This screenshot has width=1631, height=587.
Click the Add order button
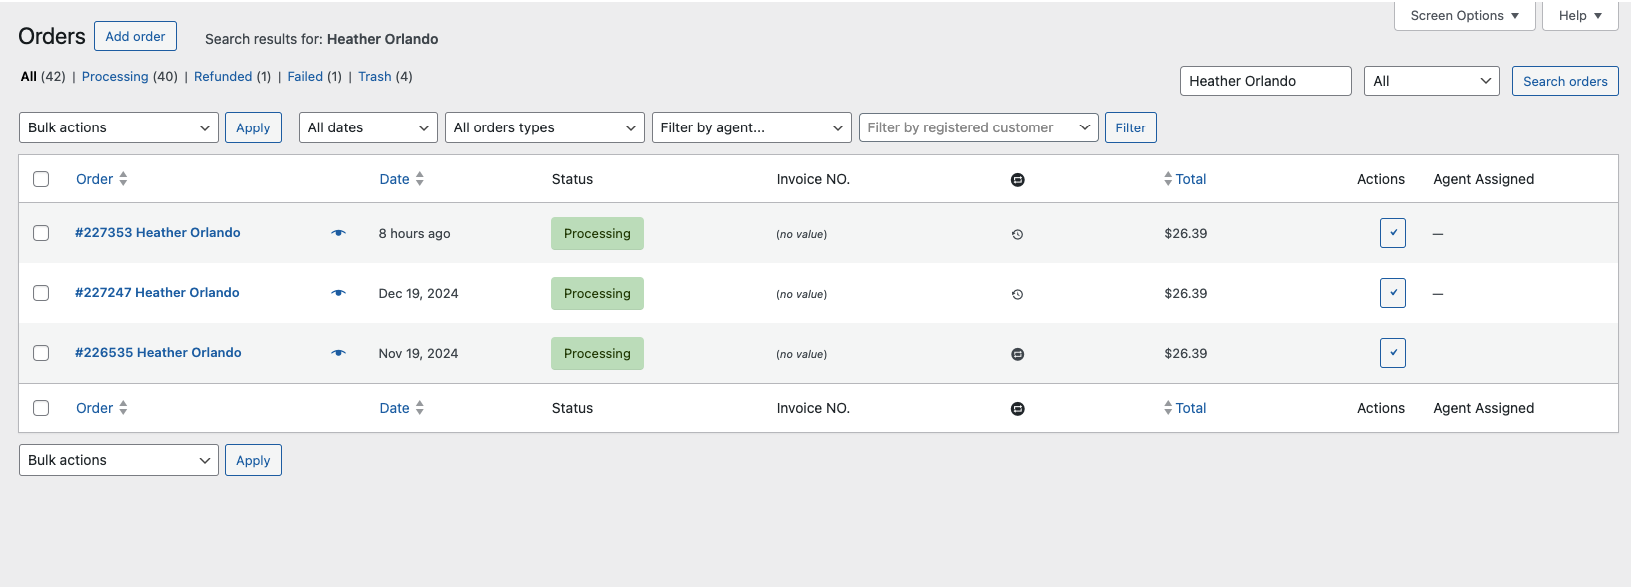coord(136,36)
